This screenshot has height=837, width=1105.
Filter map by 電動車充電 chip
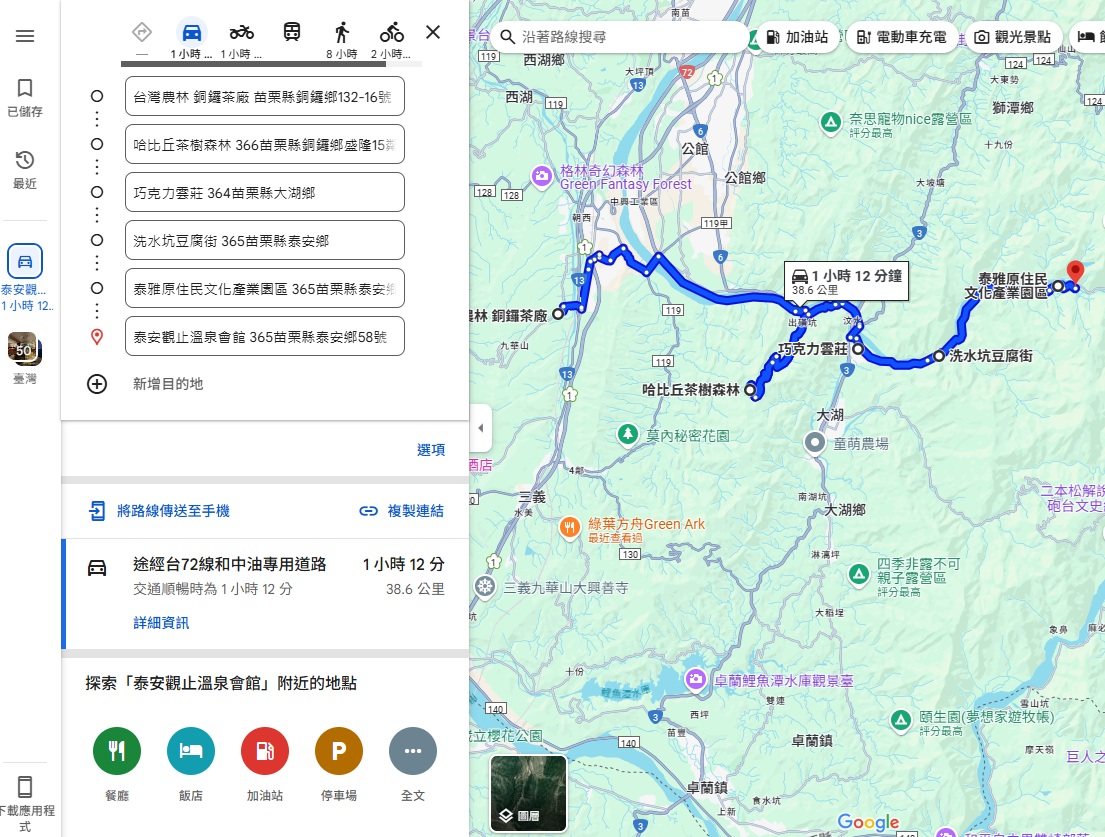click(902, 37)
